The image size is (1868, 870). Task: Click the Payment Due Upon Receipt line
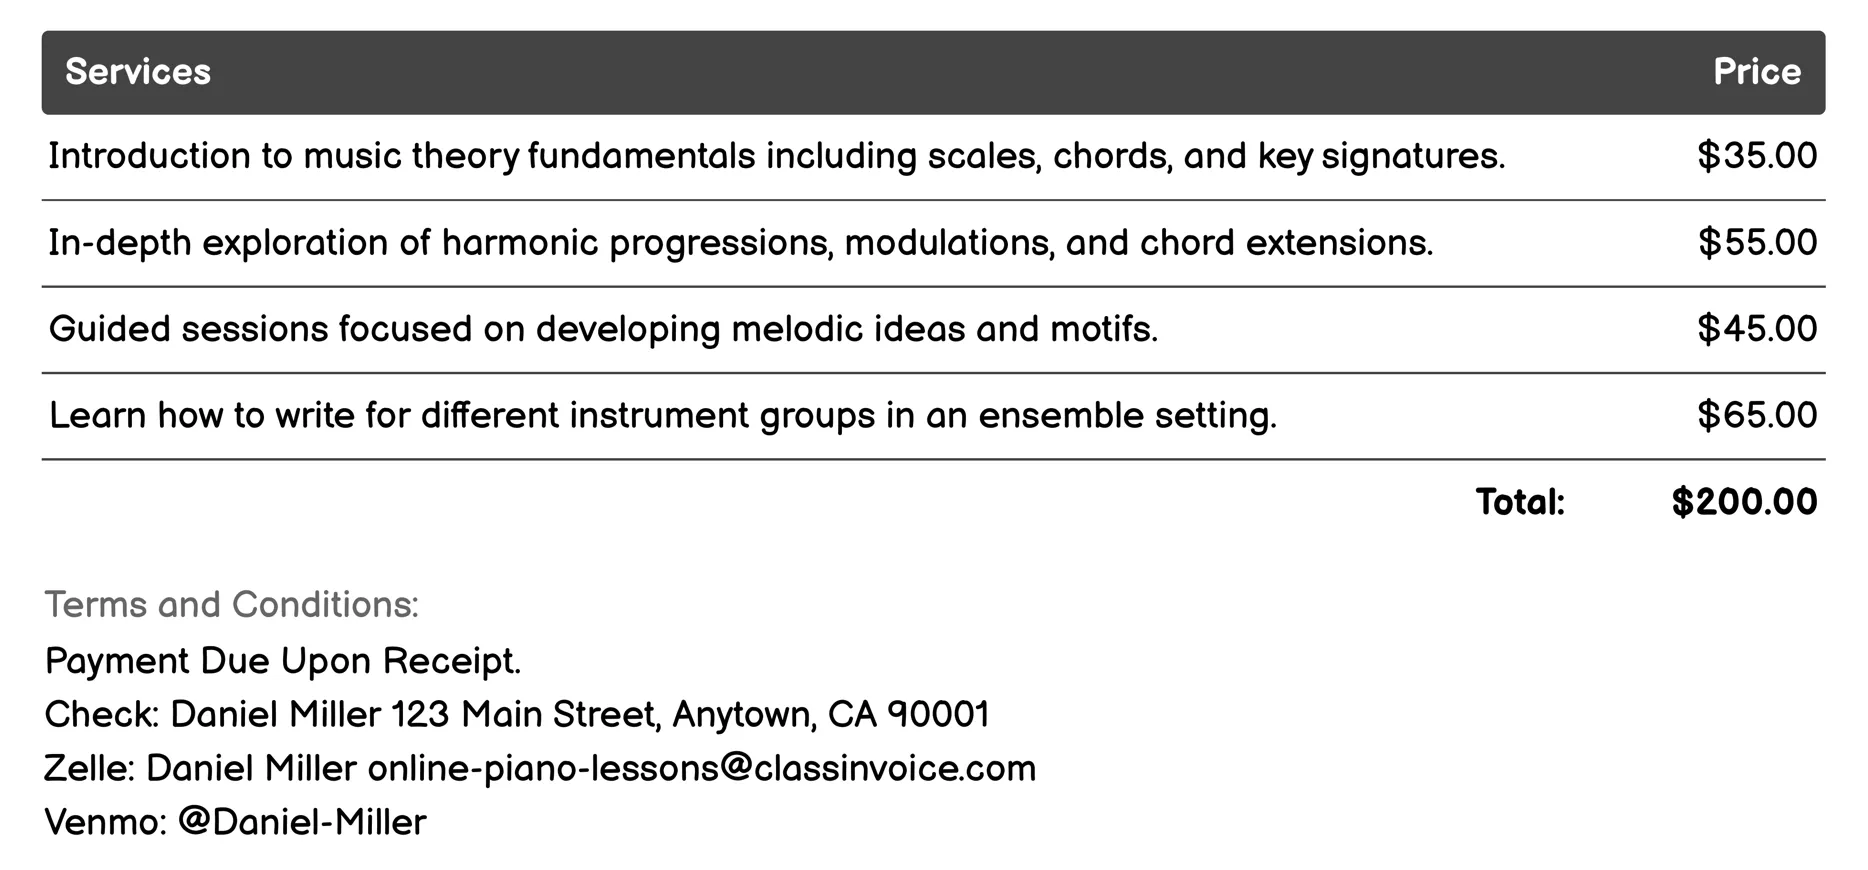(283, 661)
